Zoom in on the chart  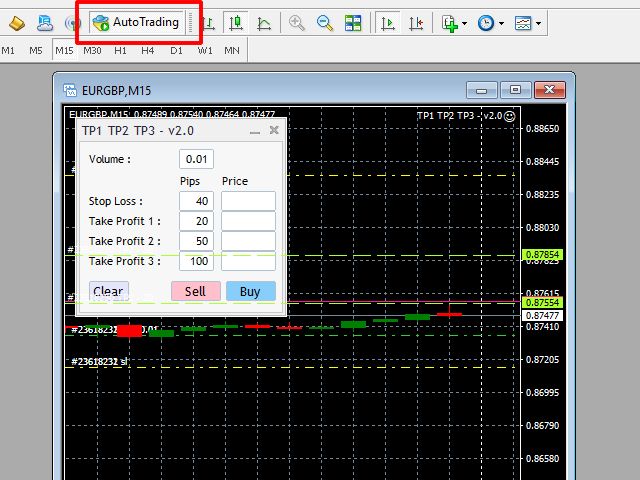pyautogui.click(x=297, y=22)
